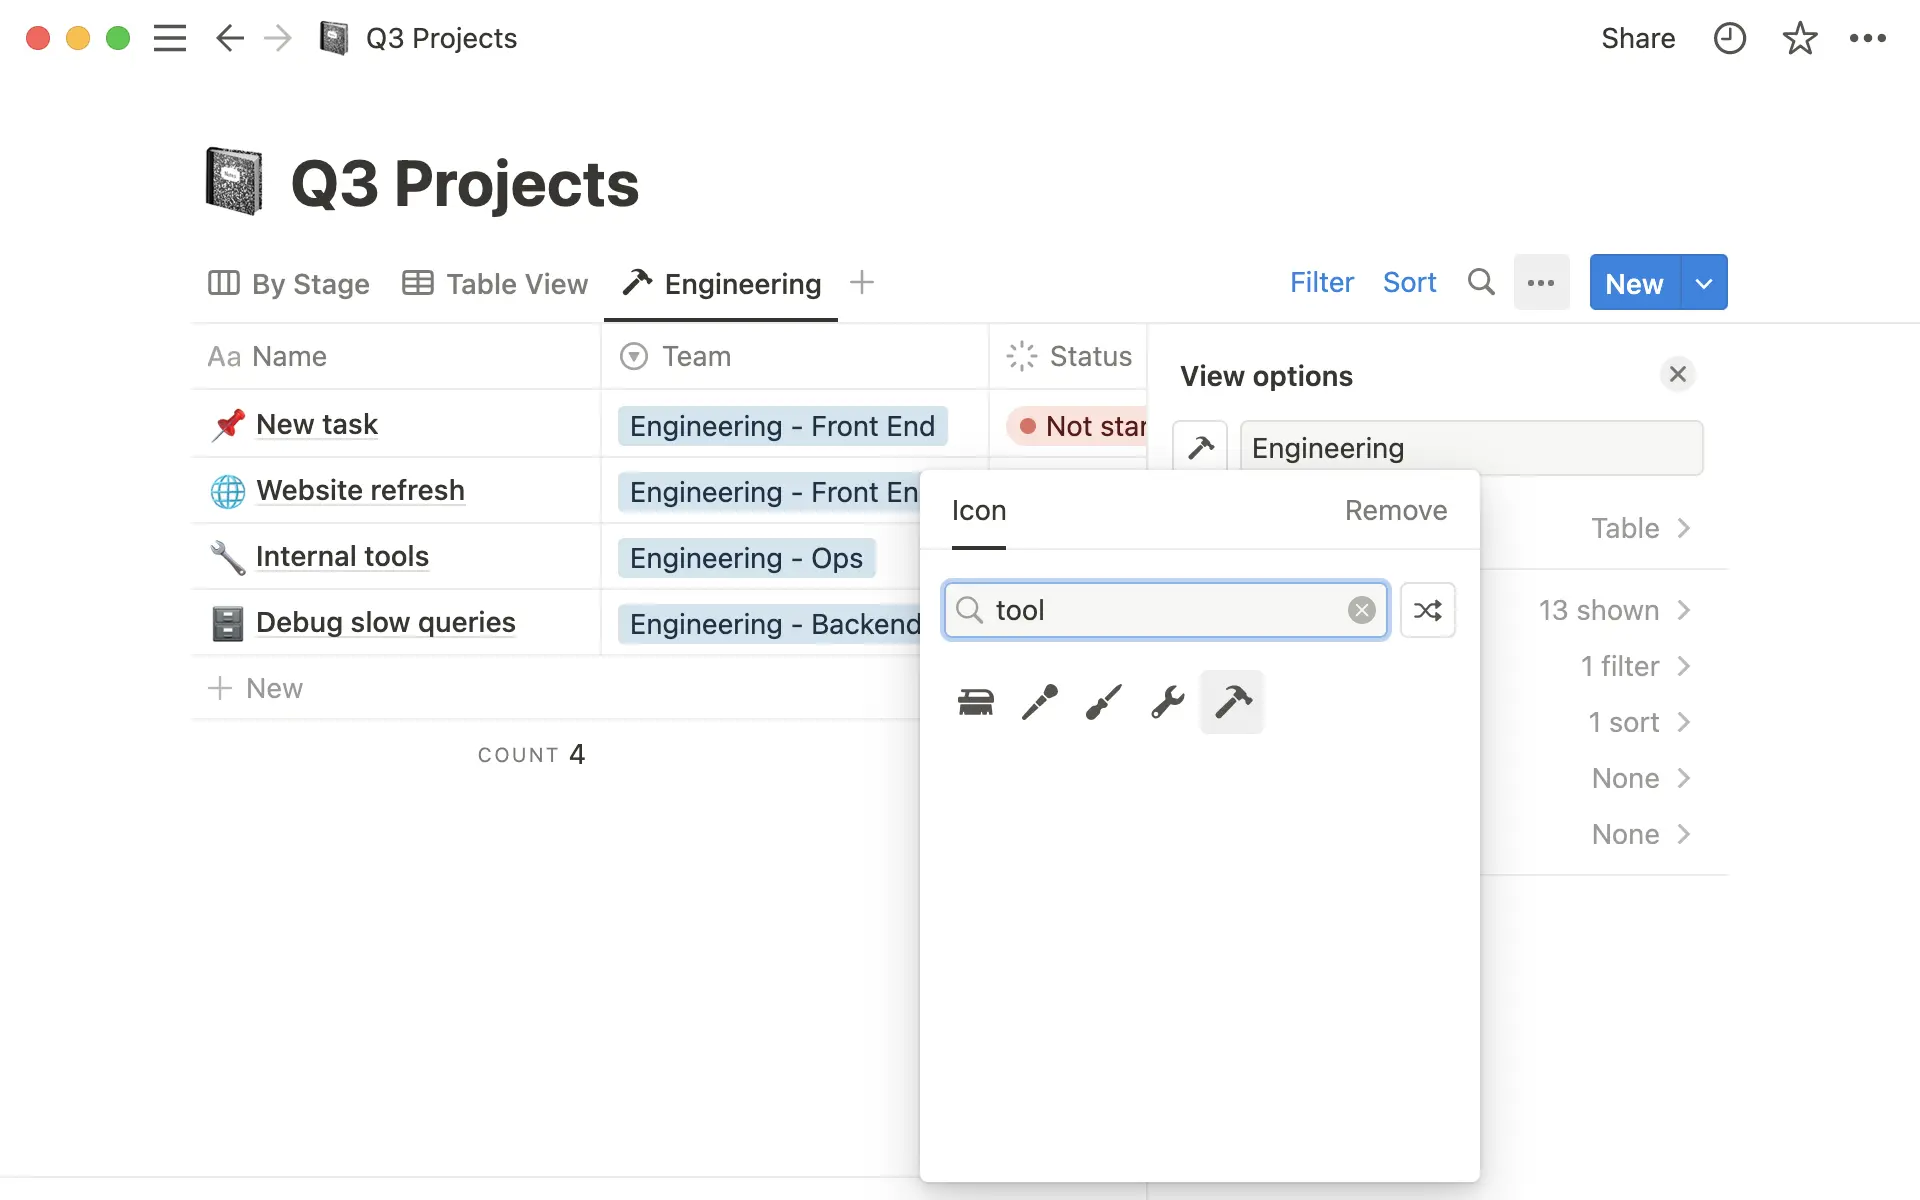Open the New button dropdown arrow
The height and width of the screenshot is (1200, 1920).
[x=1704, y=283]
